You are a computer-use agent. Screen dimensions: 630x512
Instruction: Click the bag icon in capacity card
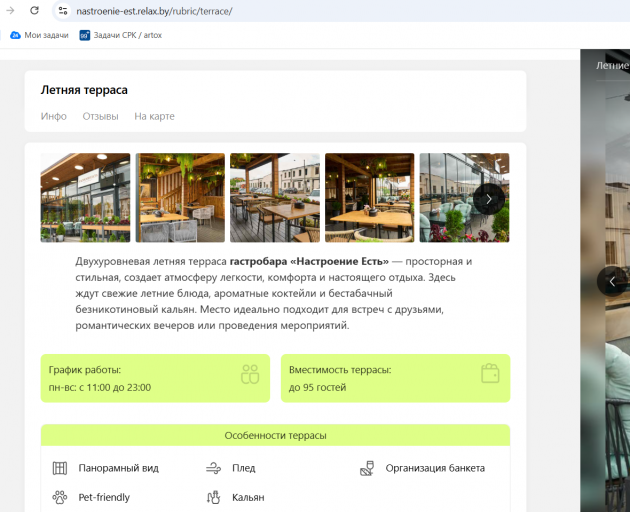(x=490, y=373)
